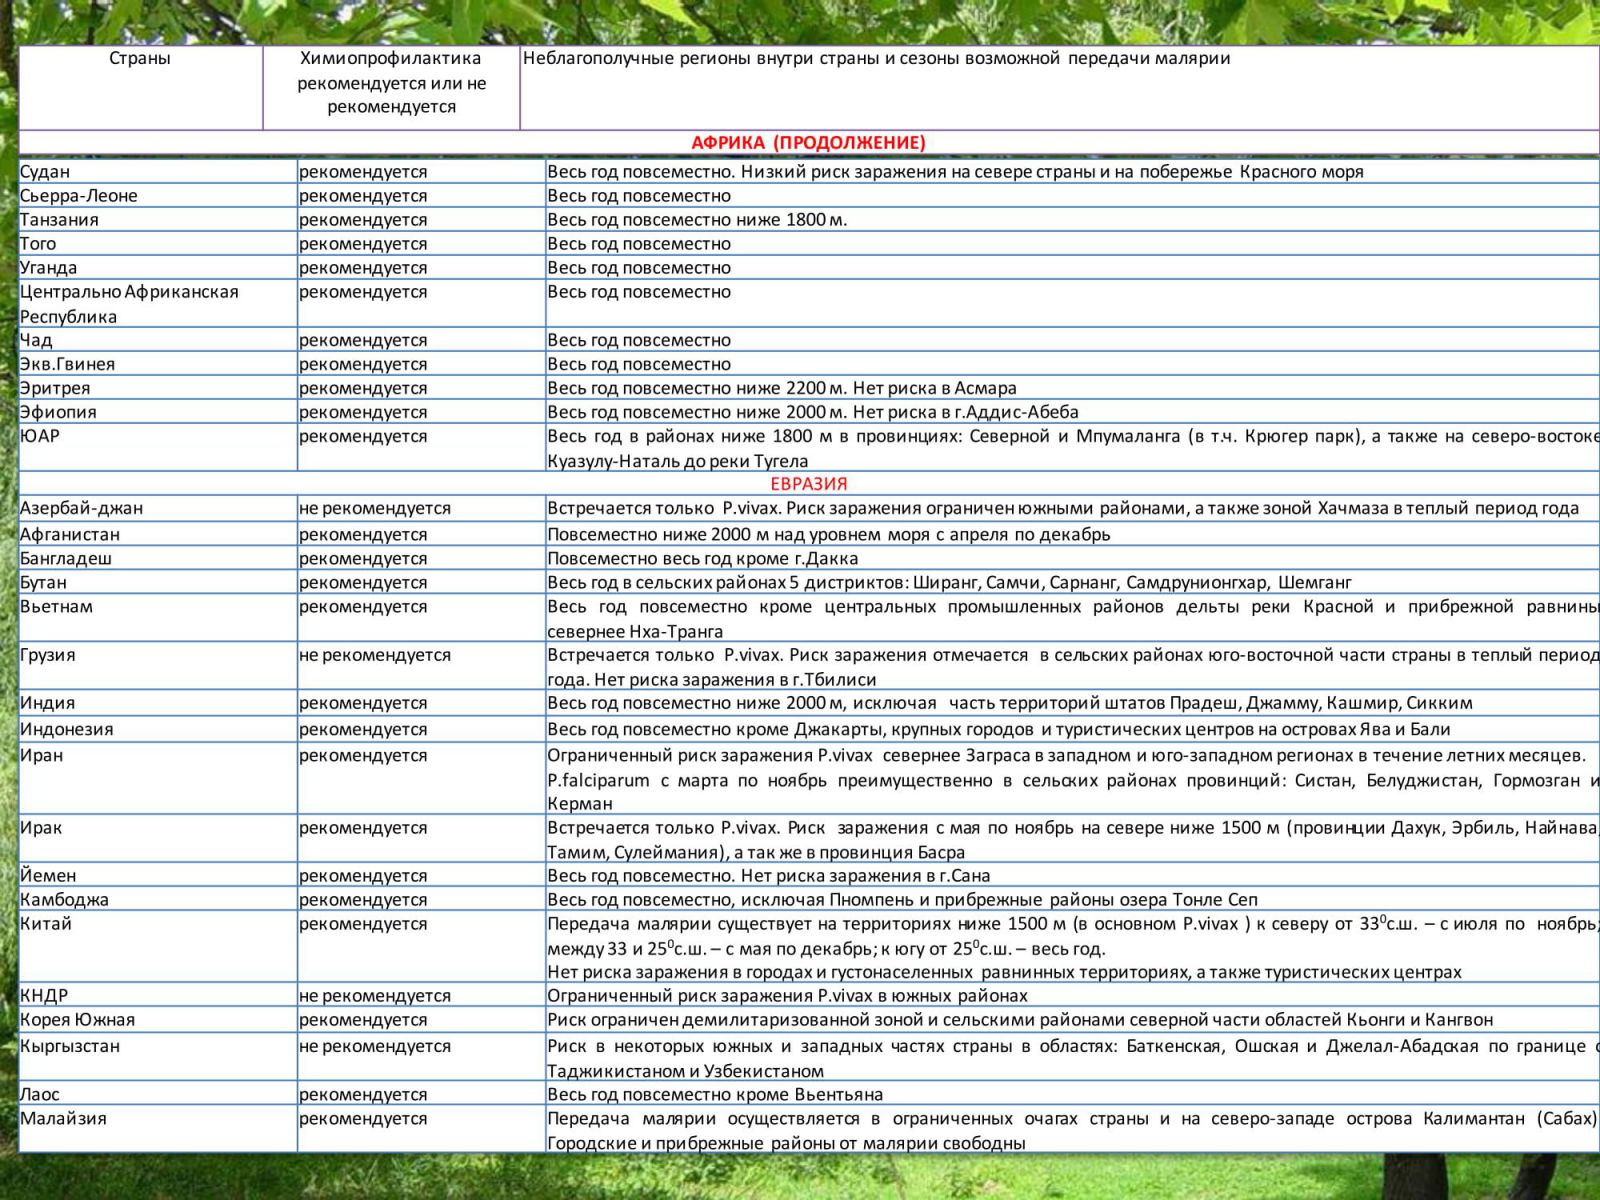Screen dimensions: 1600x1200
Task: Click the 'ЕВРАЗИЯ' section heading
Action: coord(809,484)
